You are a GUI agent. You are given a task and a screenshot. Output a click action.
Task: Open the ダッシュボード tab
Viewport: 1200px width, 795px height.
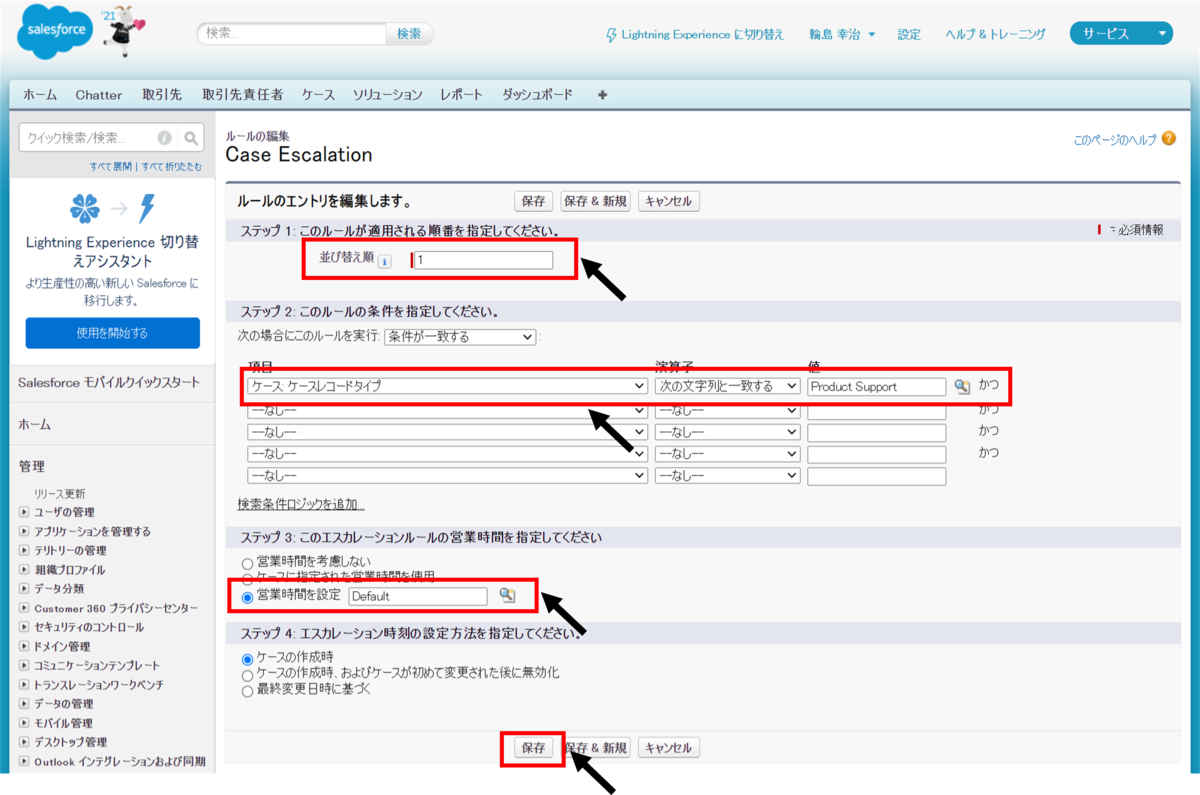click(x=538, y=95)
